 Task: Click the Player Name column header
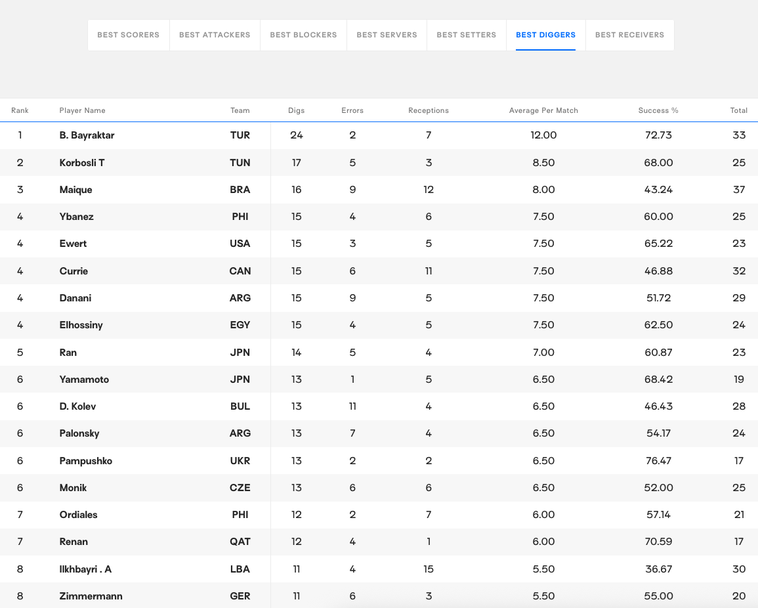82,110
